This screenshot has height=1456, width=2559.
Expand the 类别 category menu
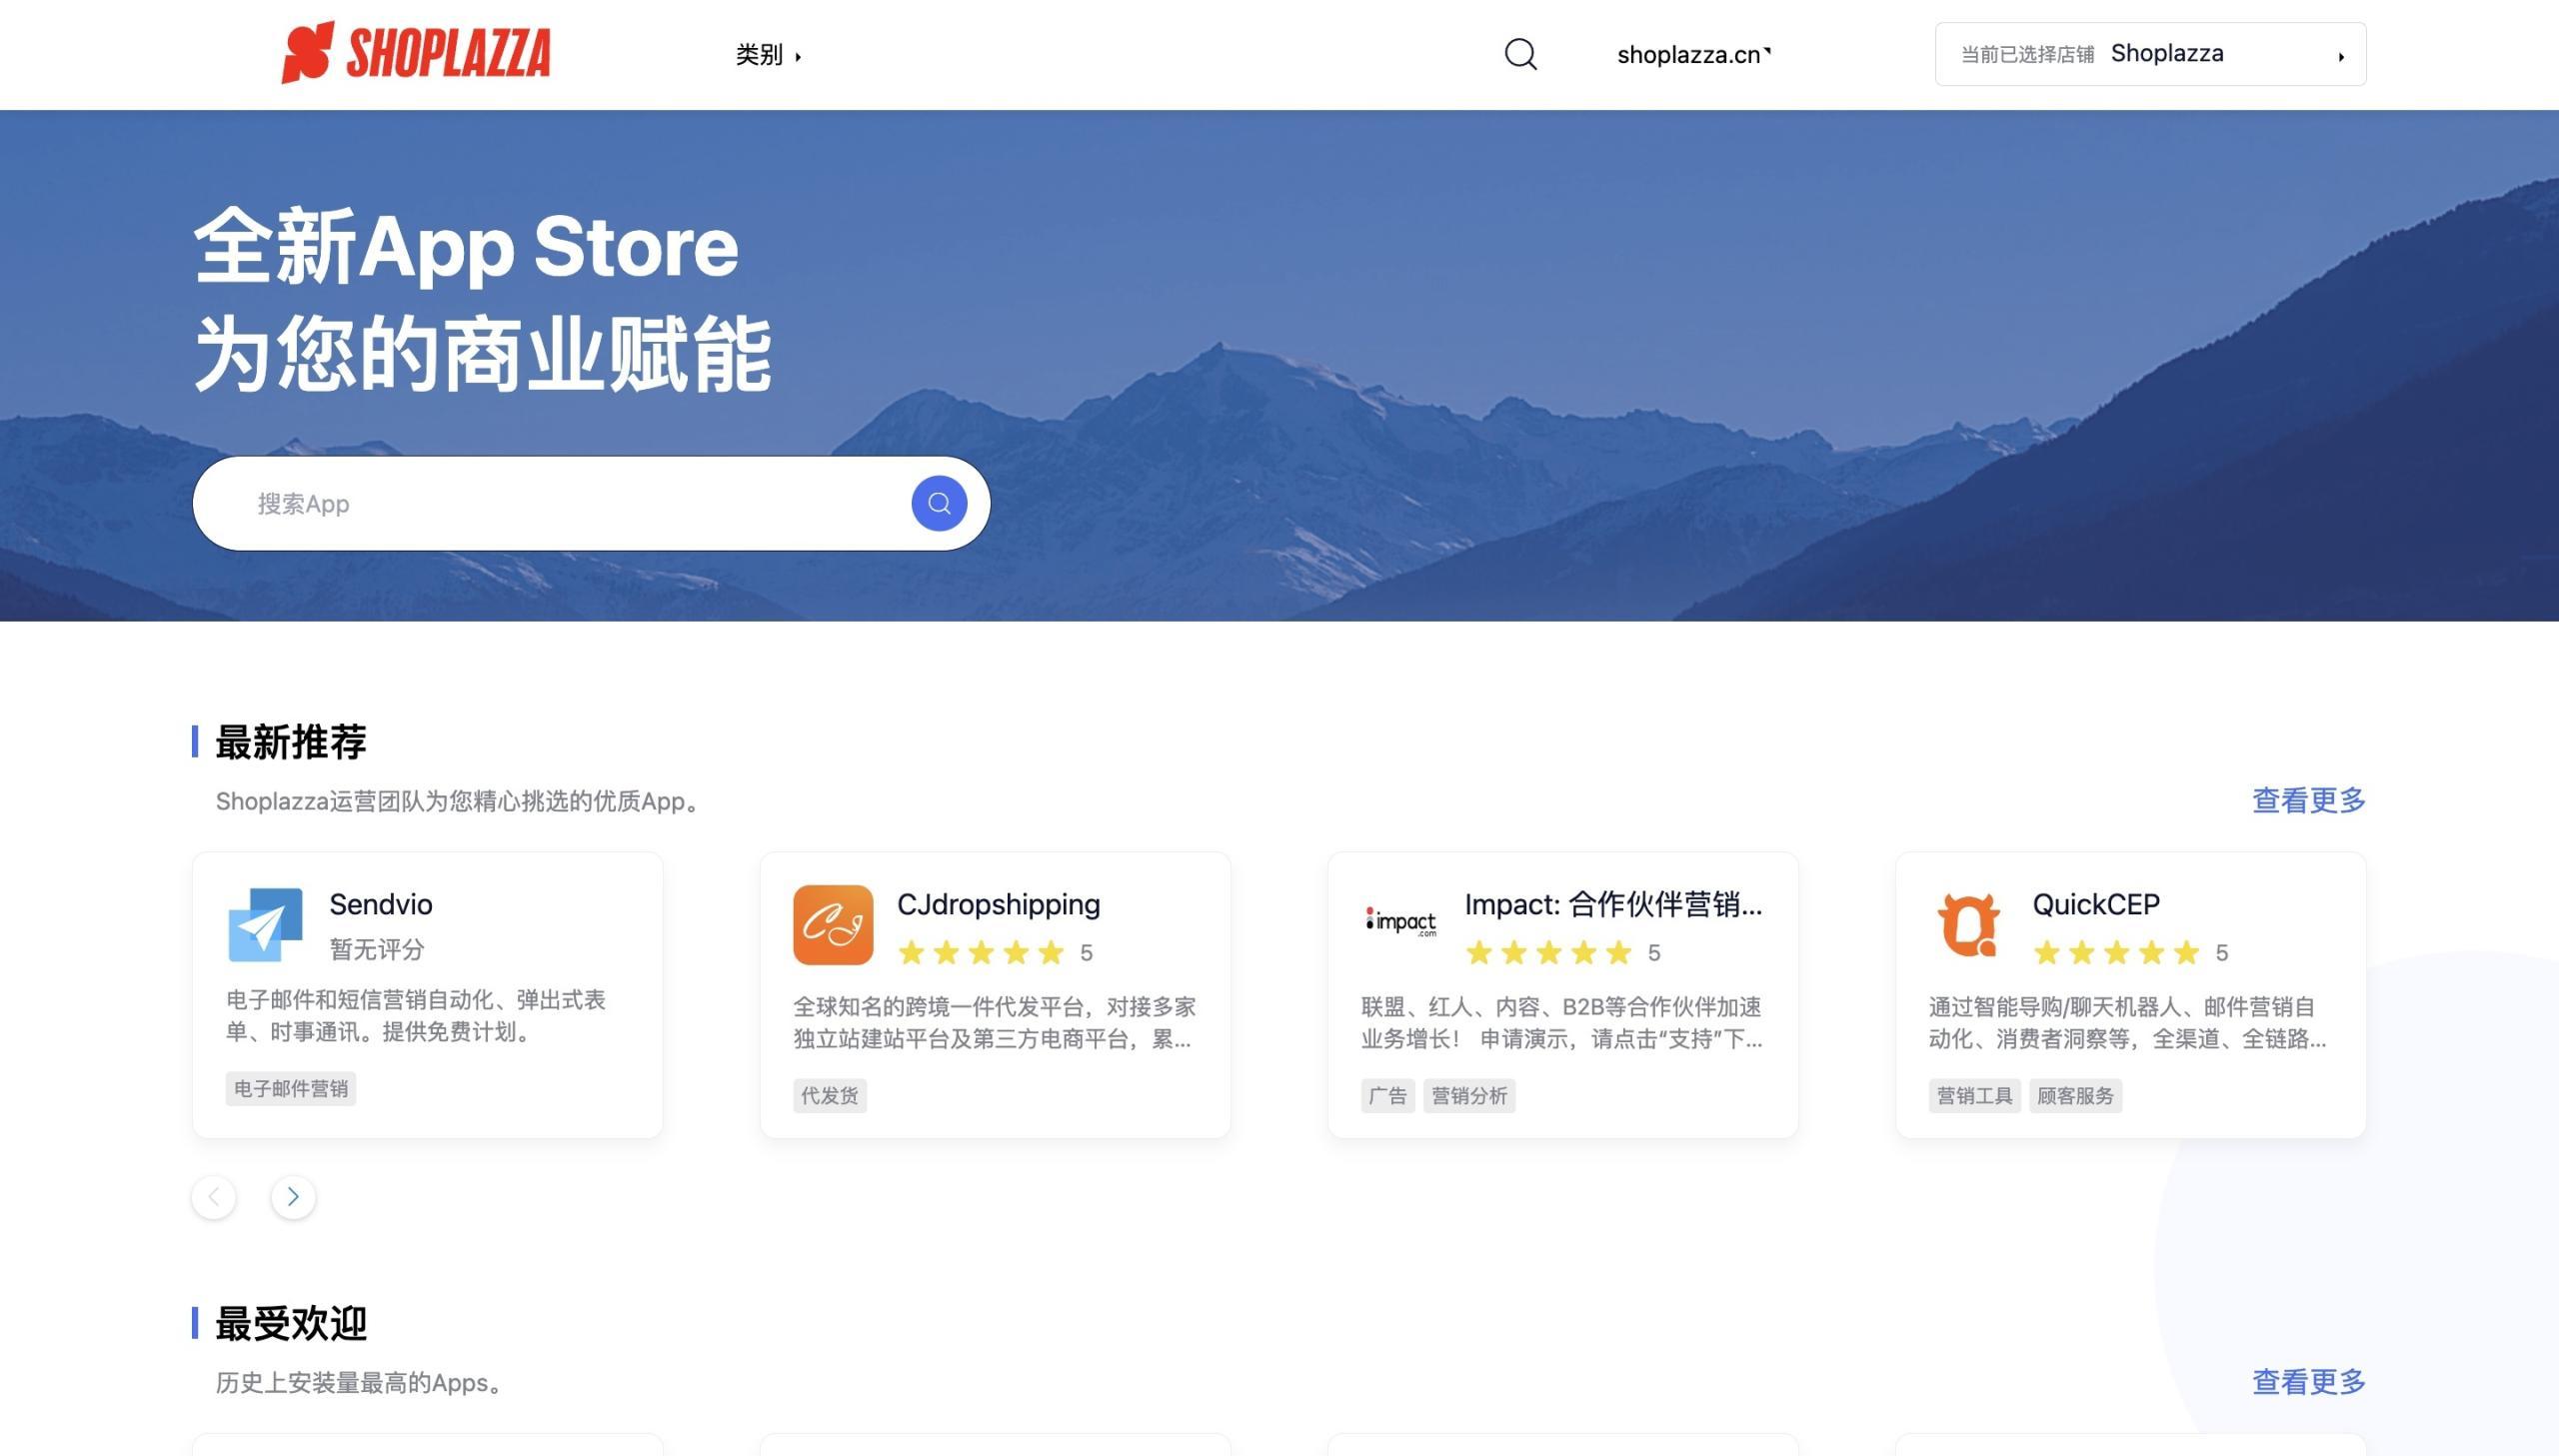pyautogui.click(x=768, y=55)
